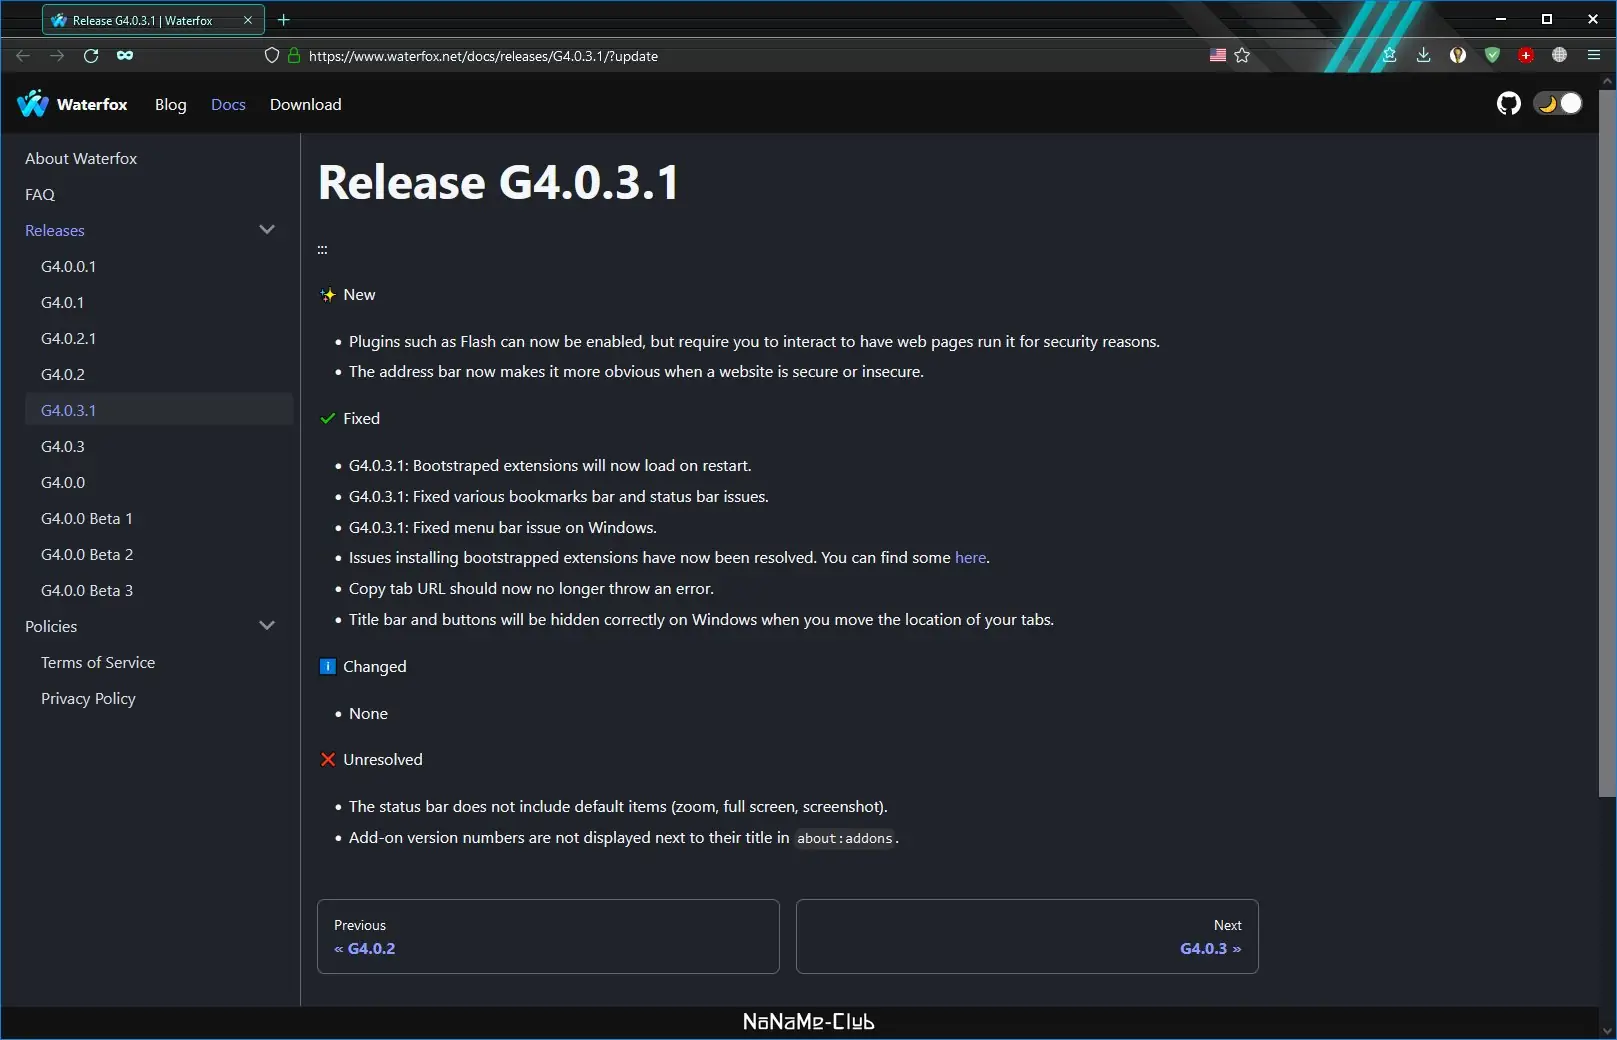Open the downloads panel
Image resolution: width=1617 pixels, height=1040 pixels.
click(x=1423, y=55)
